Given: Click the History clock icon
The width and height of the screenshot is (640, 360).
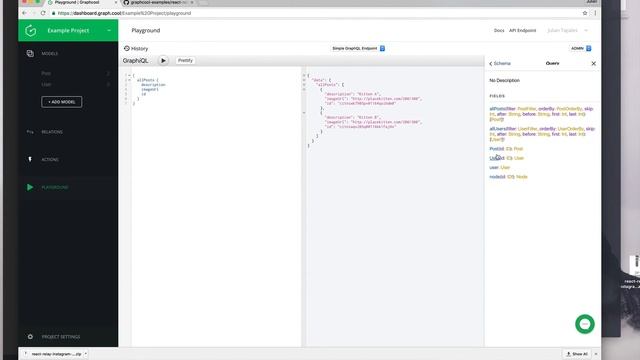Looking at the screenshot, I should 127,48.
